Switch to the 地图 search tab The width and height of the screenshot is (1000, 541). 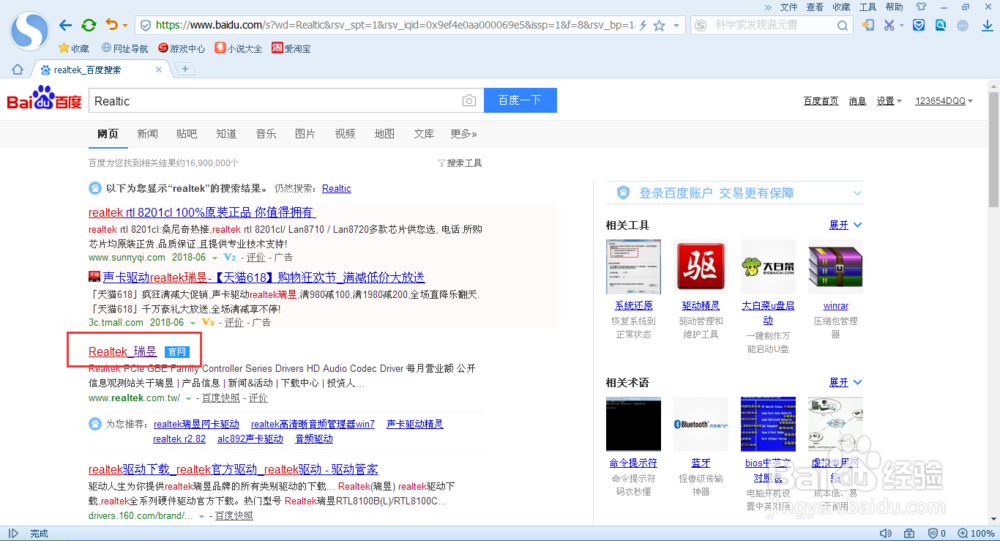[x=384, y=134]
